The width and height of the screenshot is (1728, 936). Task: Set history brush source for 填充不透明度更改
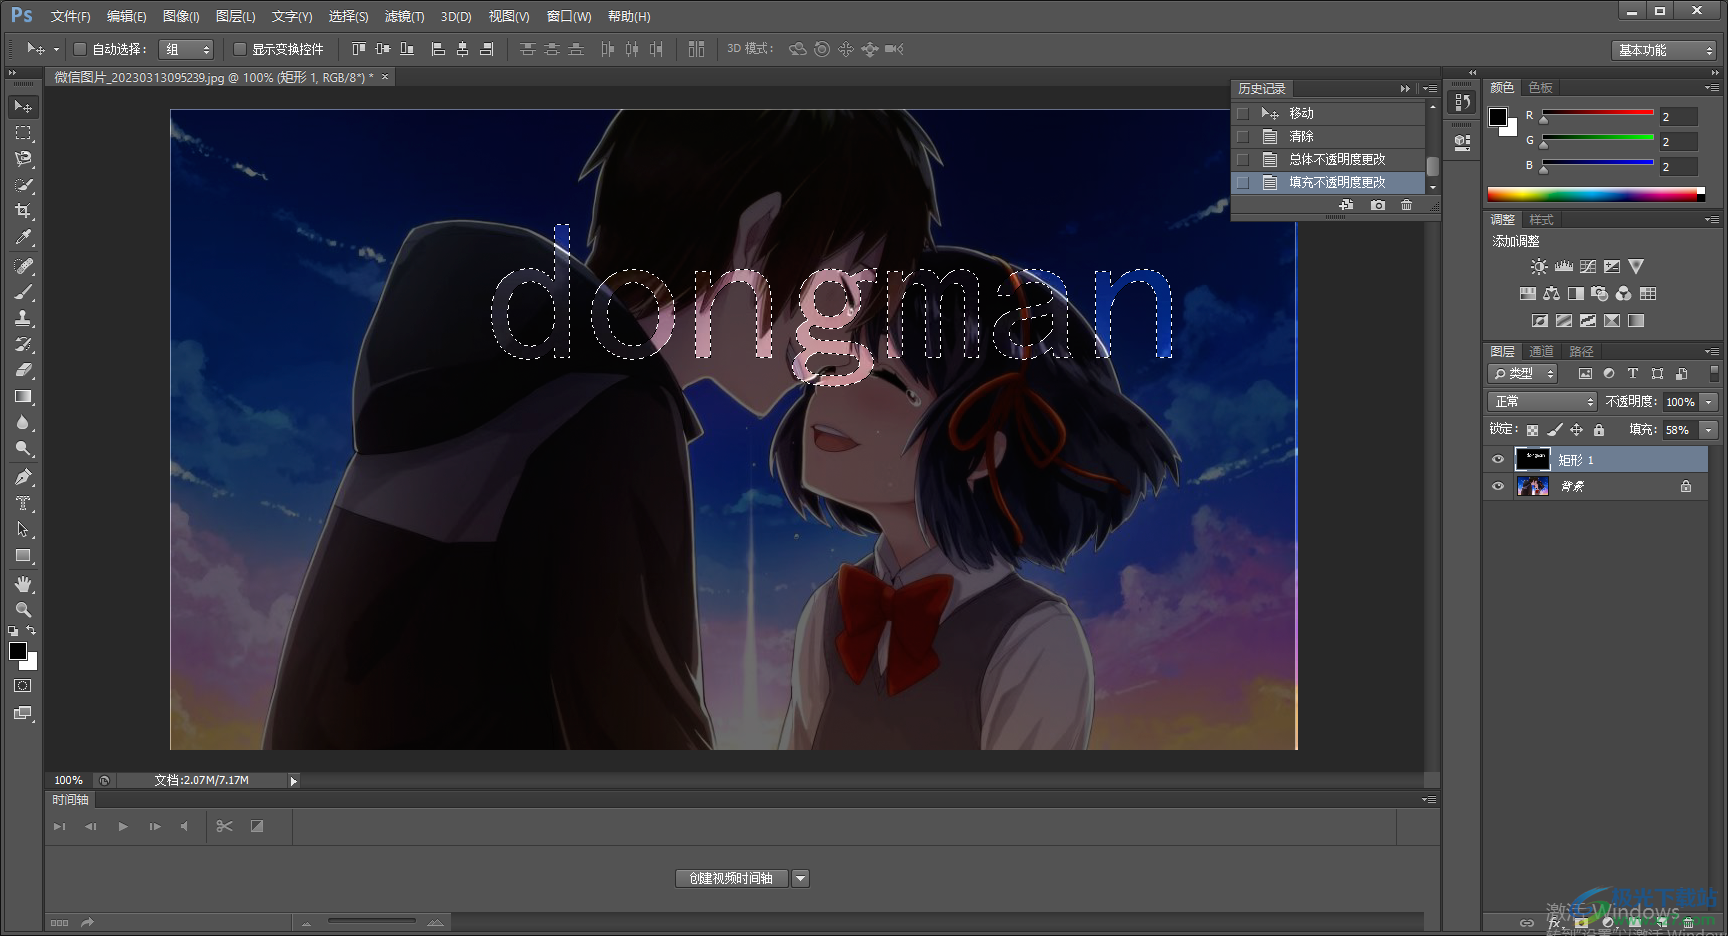[x=1243, y=183]
